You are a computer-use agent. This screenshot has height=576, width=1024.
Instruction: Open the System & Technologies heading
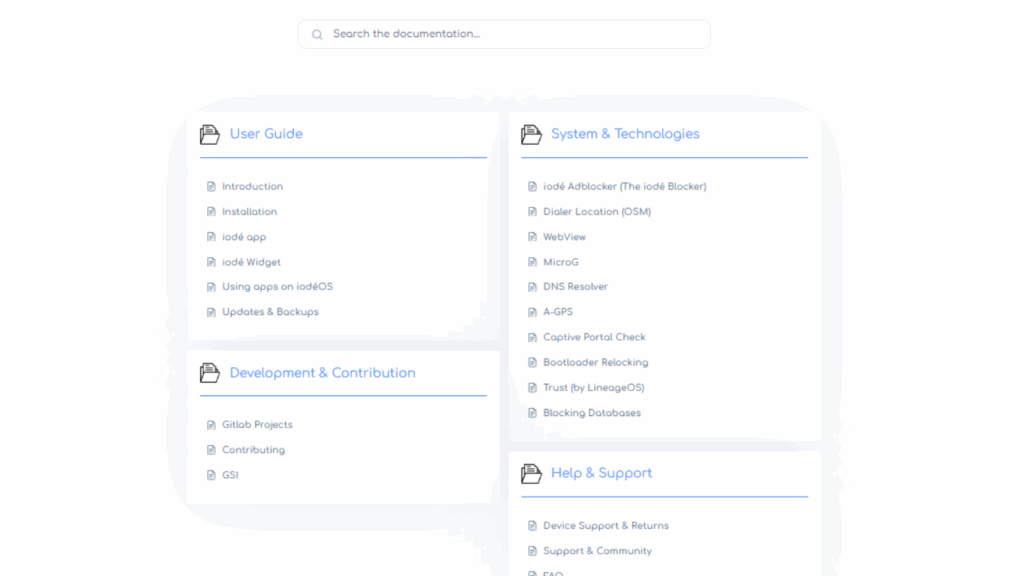tap(625, 134)
